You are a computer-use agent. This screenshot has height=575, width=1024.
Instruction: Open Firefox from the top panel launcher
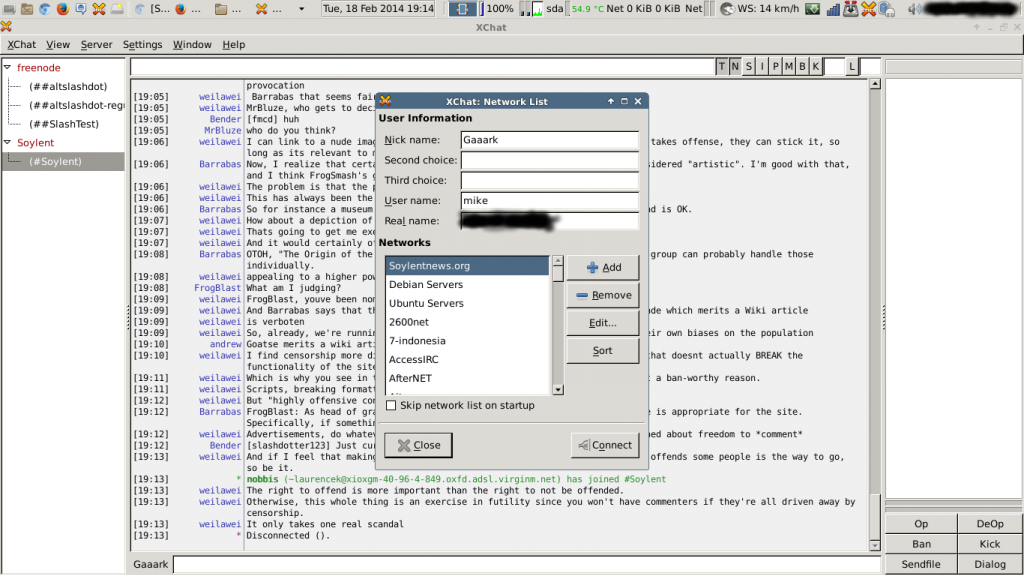tap(63, 9)
